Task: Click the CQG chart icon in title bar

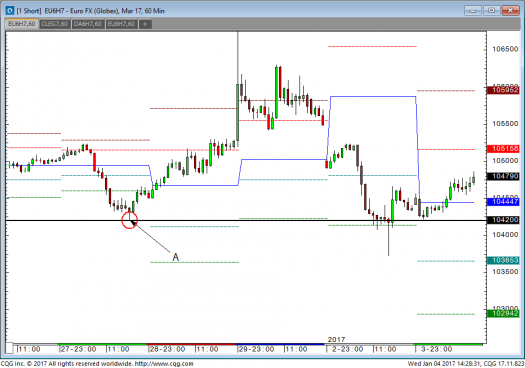Action: [x=10, y=10]
